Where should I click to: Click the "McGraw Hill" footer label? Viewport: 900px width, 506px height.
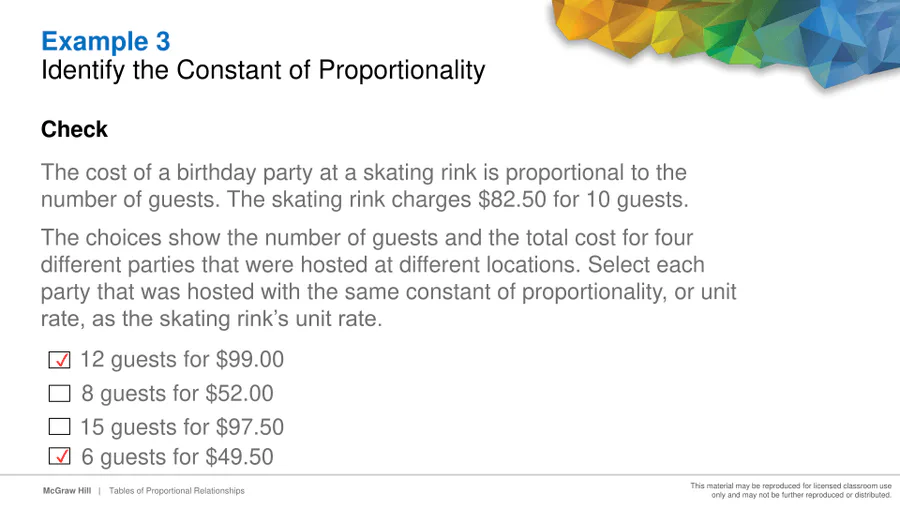66,491
